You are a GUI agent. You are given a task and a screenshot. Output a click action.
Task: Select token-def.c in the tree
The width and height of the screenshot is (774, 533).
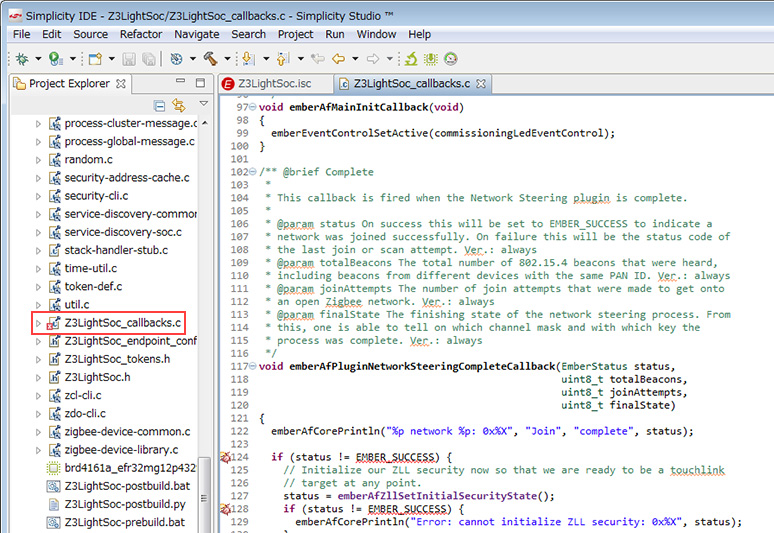pyautogui.click(x=93, y=287)
